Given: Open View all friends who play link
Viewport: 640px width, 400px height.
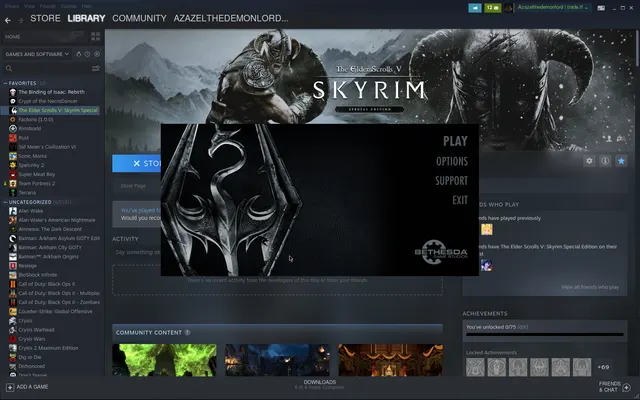Looking at the screenshot, I should coord(590,287).
